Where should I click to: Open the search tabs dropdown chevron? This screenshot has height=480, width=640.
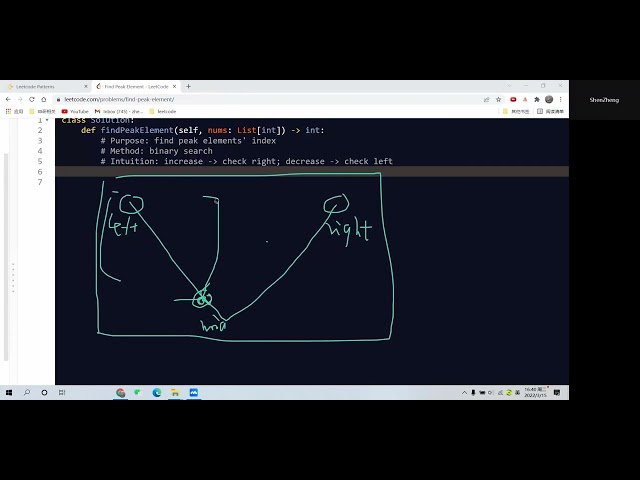509,86
